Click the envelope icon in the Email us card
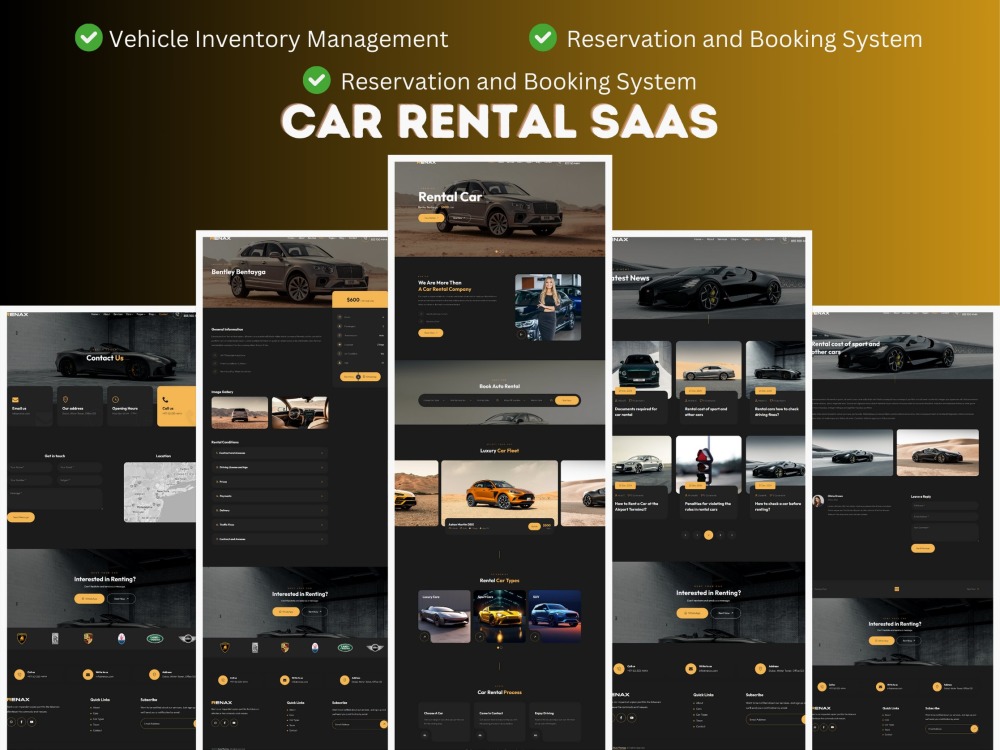The image size is (1000, 750). click(x=15, y=400)
